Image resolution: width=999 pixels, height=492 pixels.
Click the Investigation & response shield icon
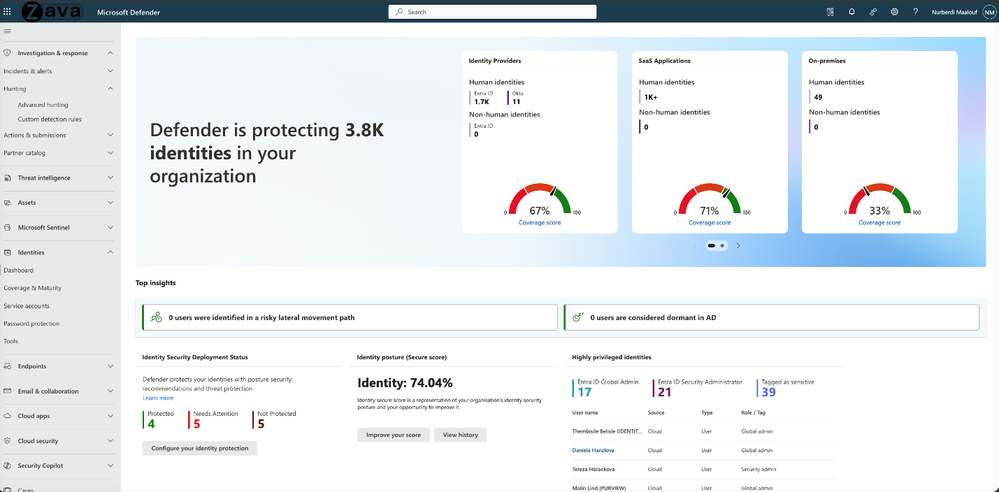pyautogui.click(x=8, y=53)
